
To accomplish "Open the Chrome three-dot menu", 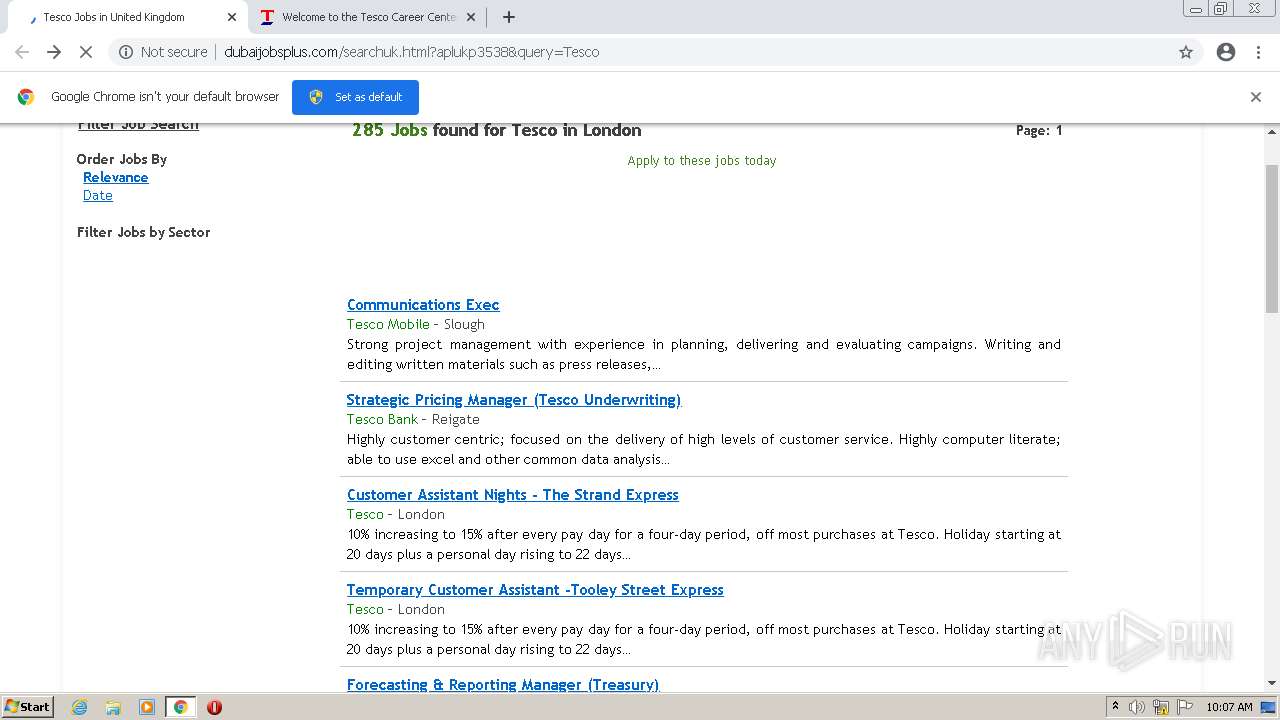I will [1259, 52].
